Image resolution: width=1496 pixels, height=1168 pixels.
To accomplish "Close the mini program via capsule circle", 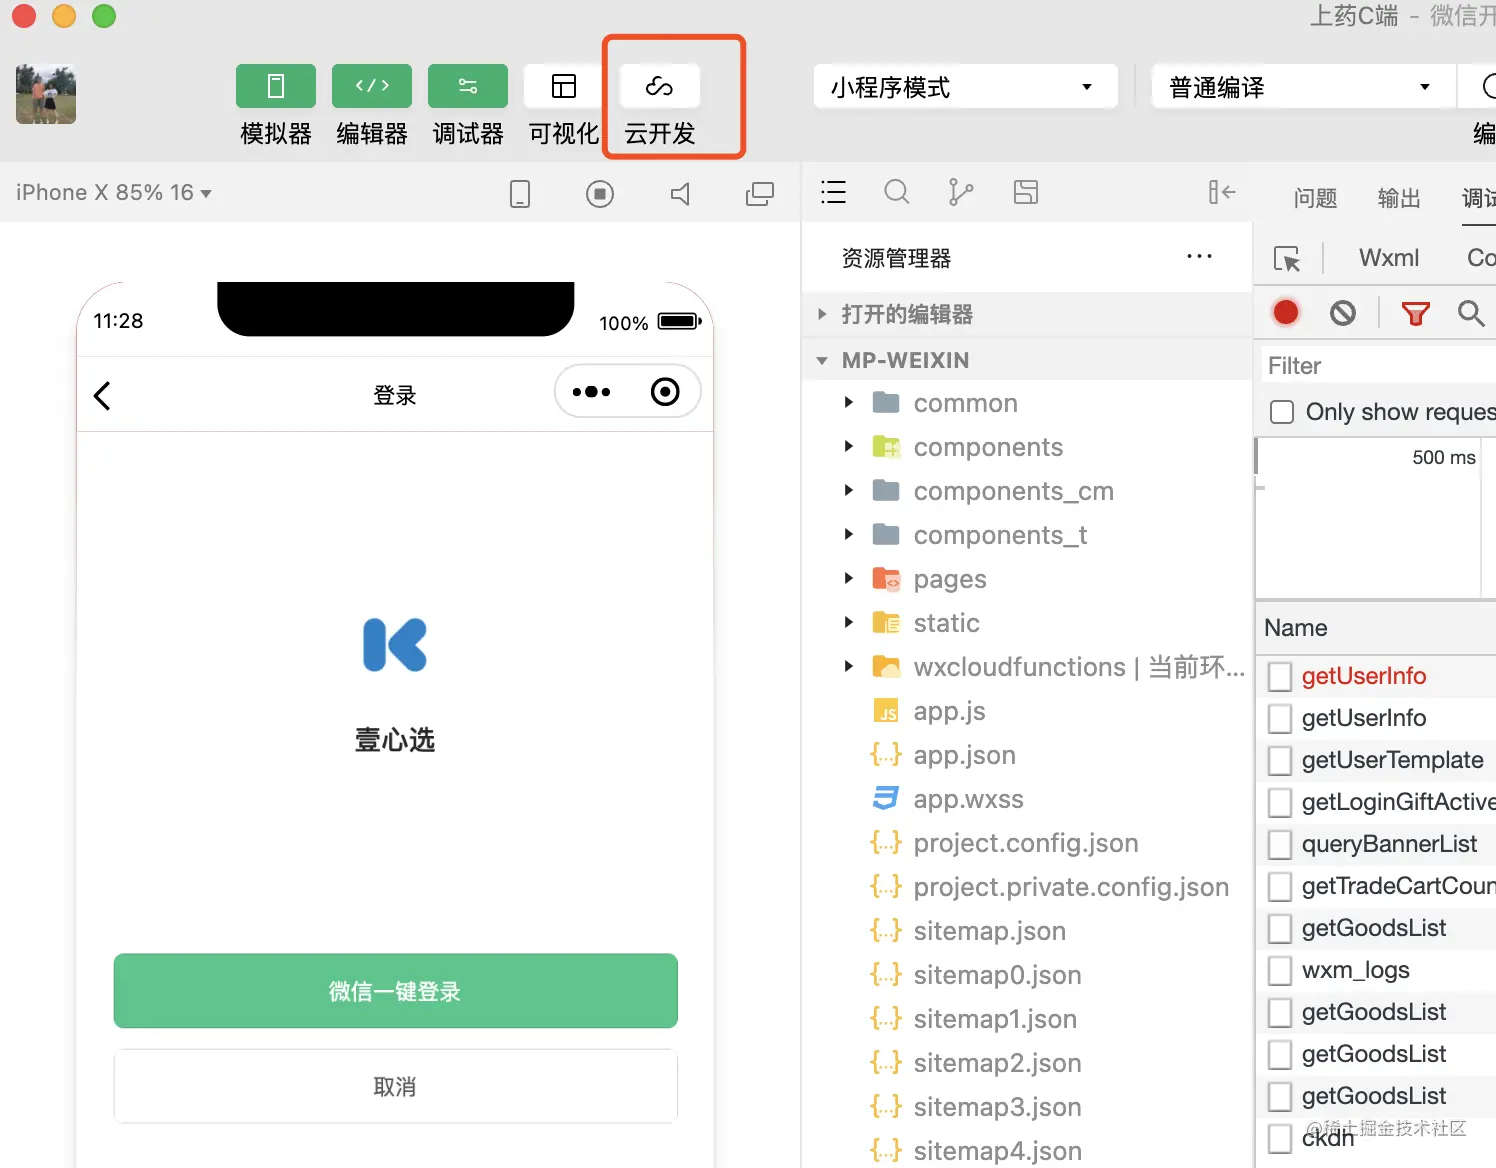I will 665,392.
